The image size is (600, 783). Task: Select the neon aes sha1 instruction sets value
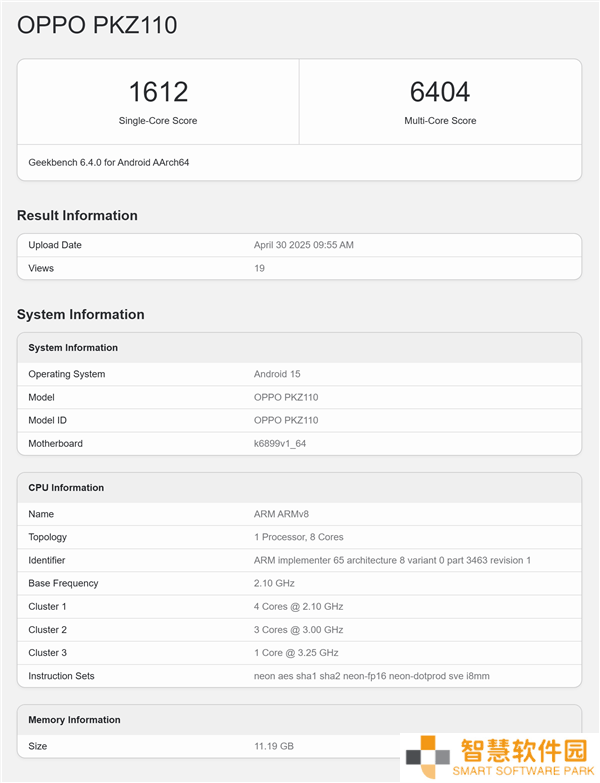[372, 676]
